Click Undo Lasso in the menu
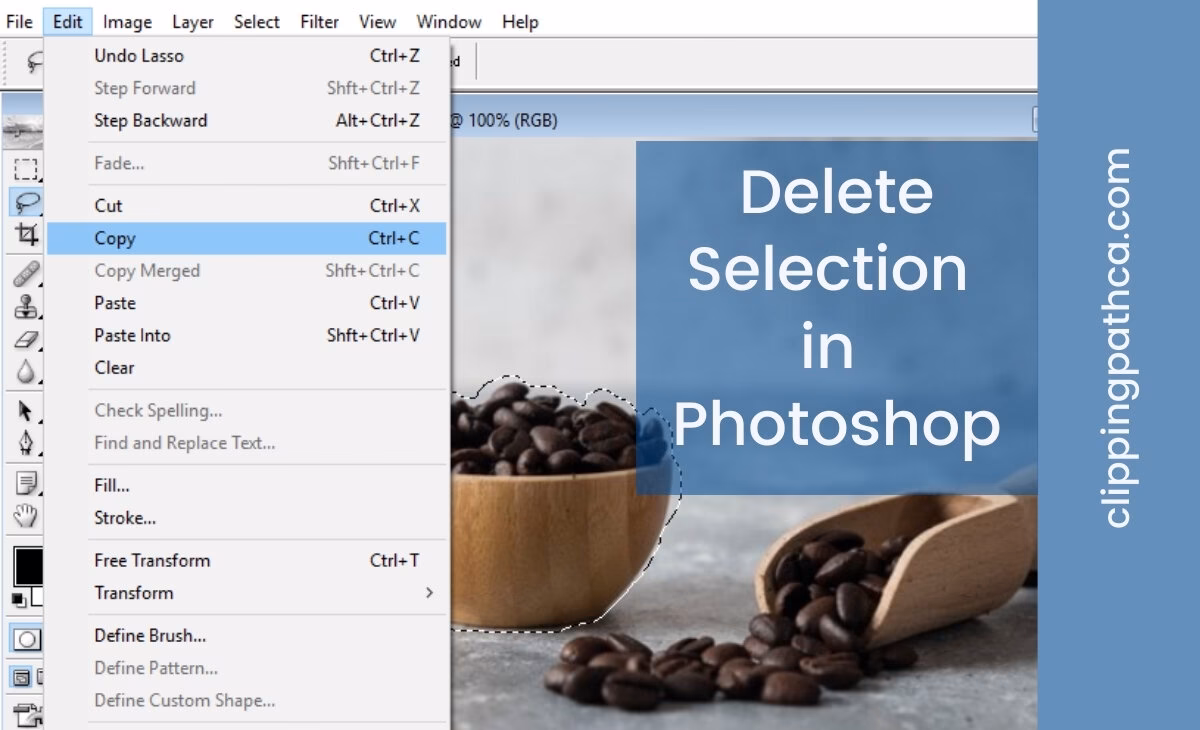1200x730 pixels. tap(138, 56)
